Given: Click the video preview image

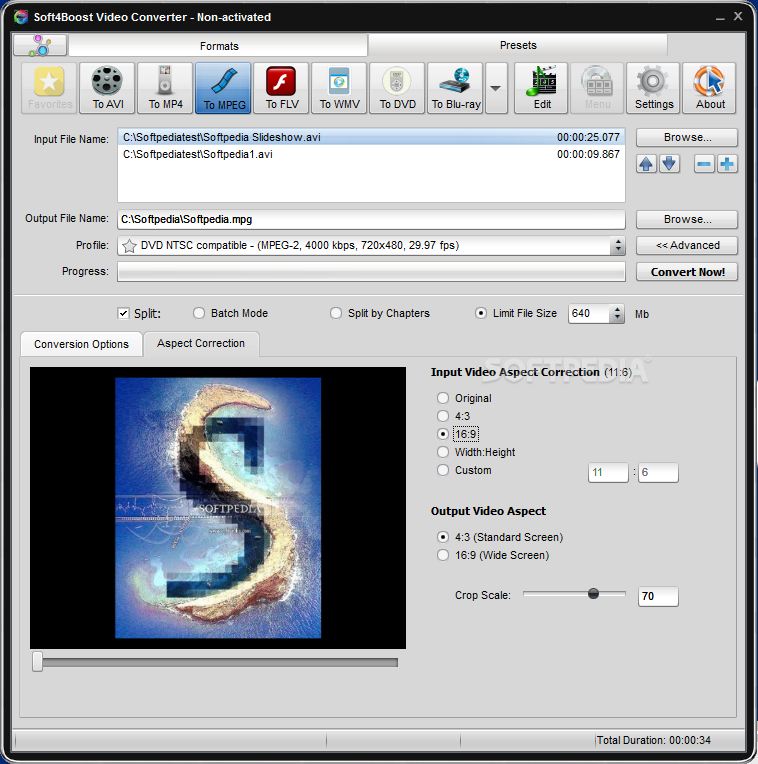Looking at the screenshot, I should click(x=218, y=508).
